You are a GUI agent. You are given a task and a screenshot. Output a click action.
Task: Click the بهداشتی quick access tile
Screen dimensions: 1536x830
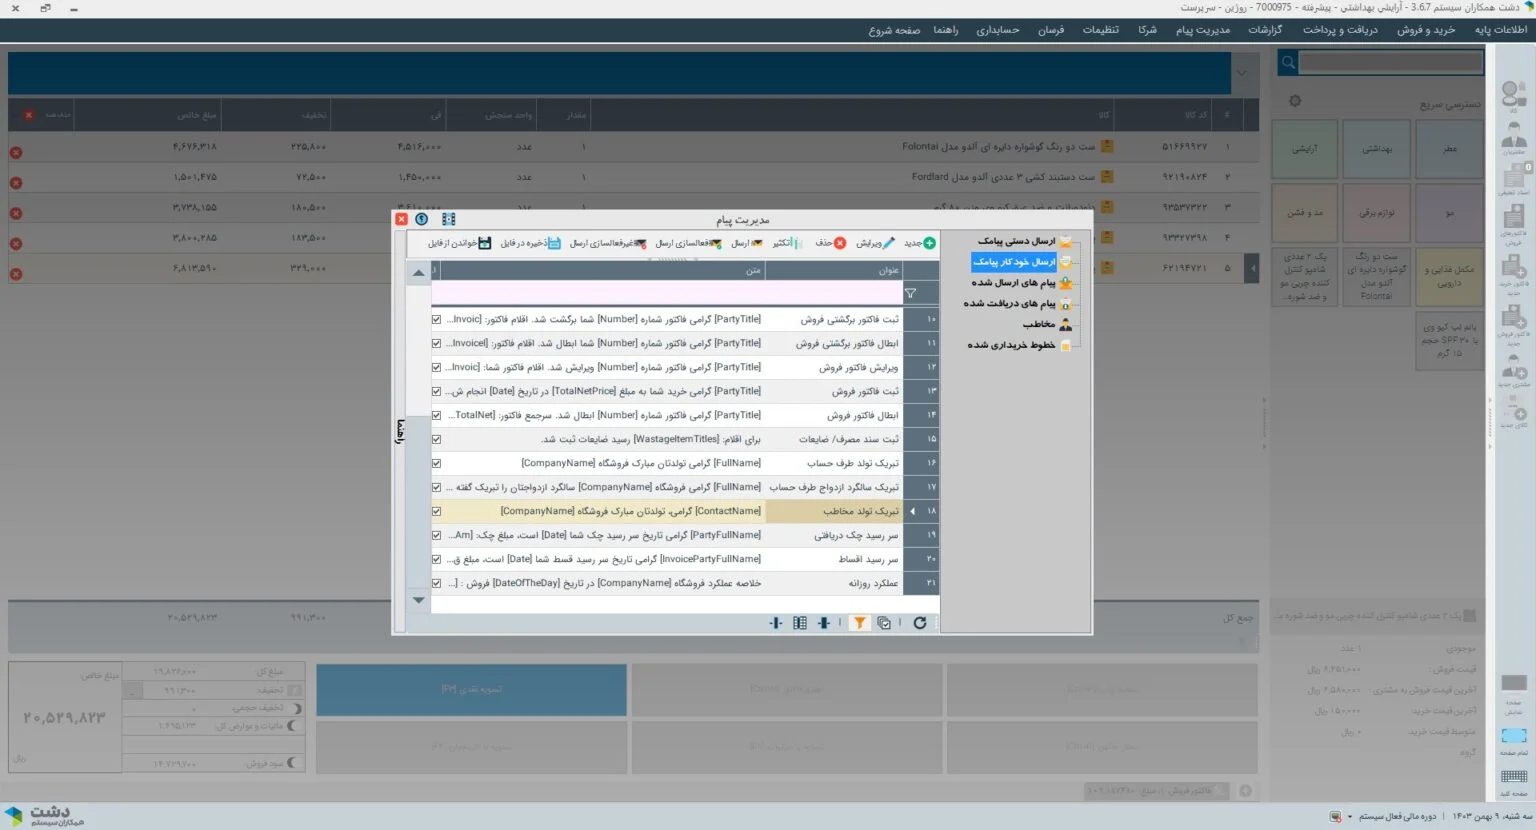pos(1377,149)
